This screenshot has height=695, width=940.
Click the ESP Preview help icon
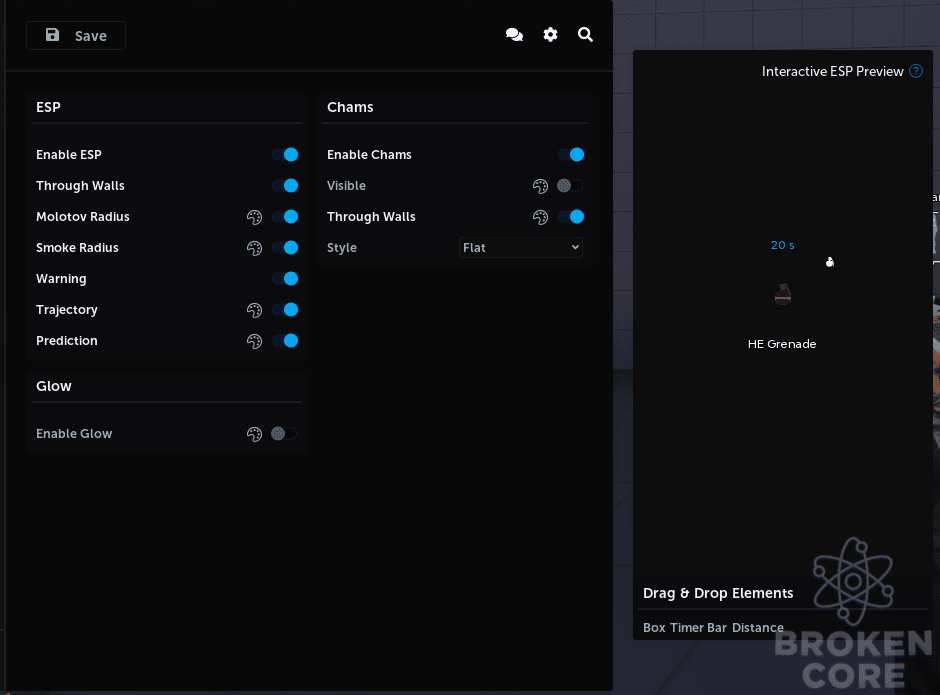coord(916,71)
